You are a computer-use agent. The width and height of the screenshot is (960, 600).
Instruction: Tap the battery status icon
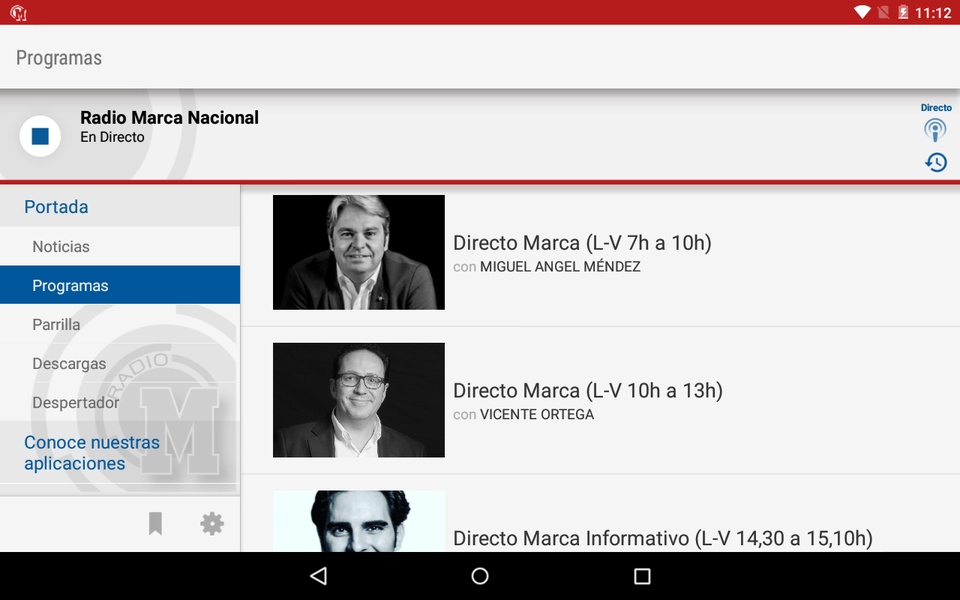[903, 12]
